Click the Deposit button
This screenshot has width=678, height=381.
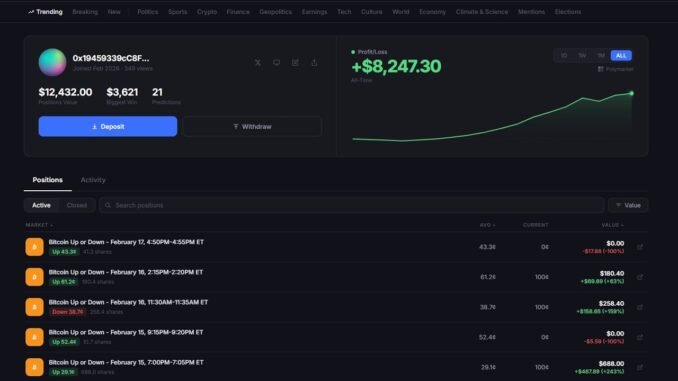[108, 126]
